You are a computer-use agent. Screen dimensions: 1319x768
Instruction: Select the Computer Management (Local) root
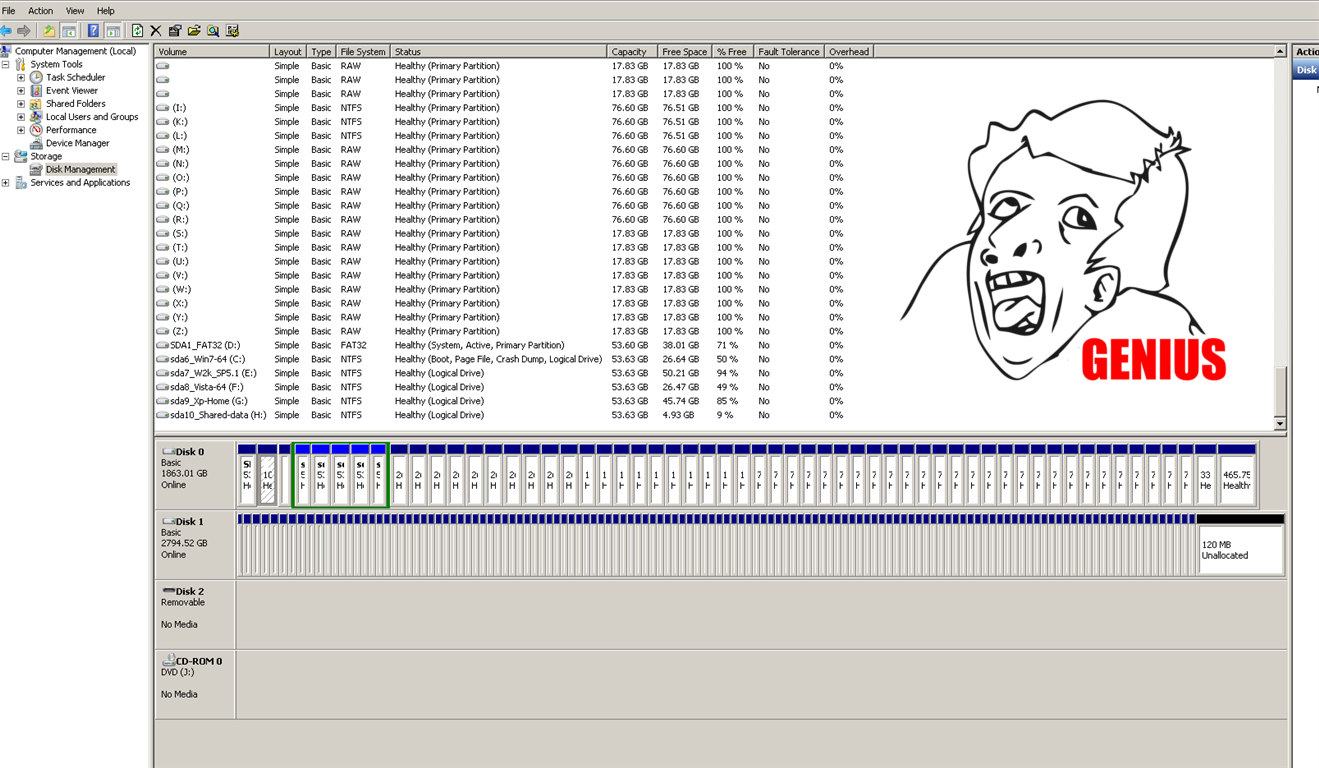point(75,51)
